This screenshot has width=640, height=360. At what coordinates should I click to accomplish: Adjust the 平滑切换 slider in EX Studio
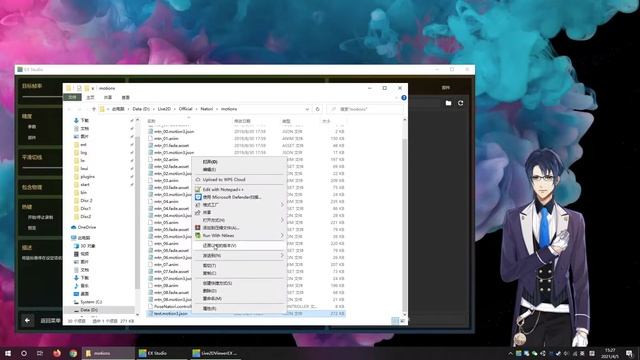pos(42,168)
